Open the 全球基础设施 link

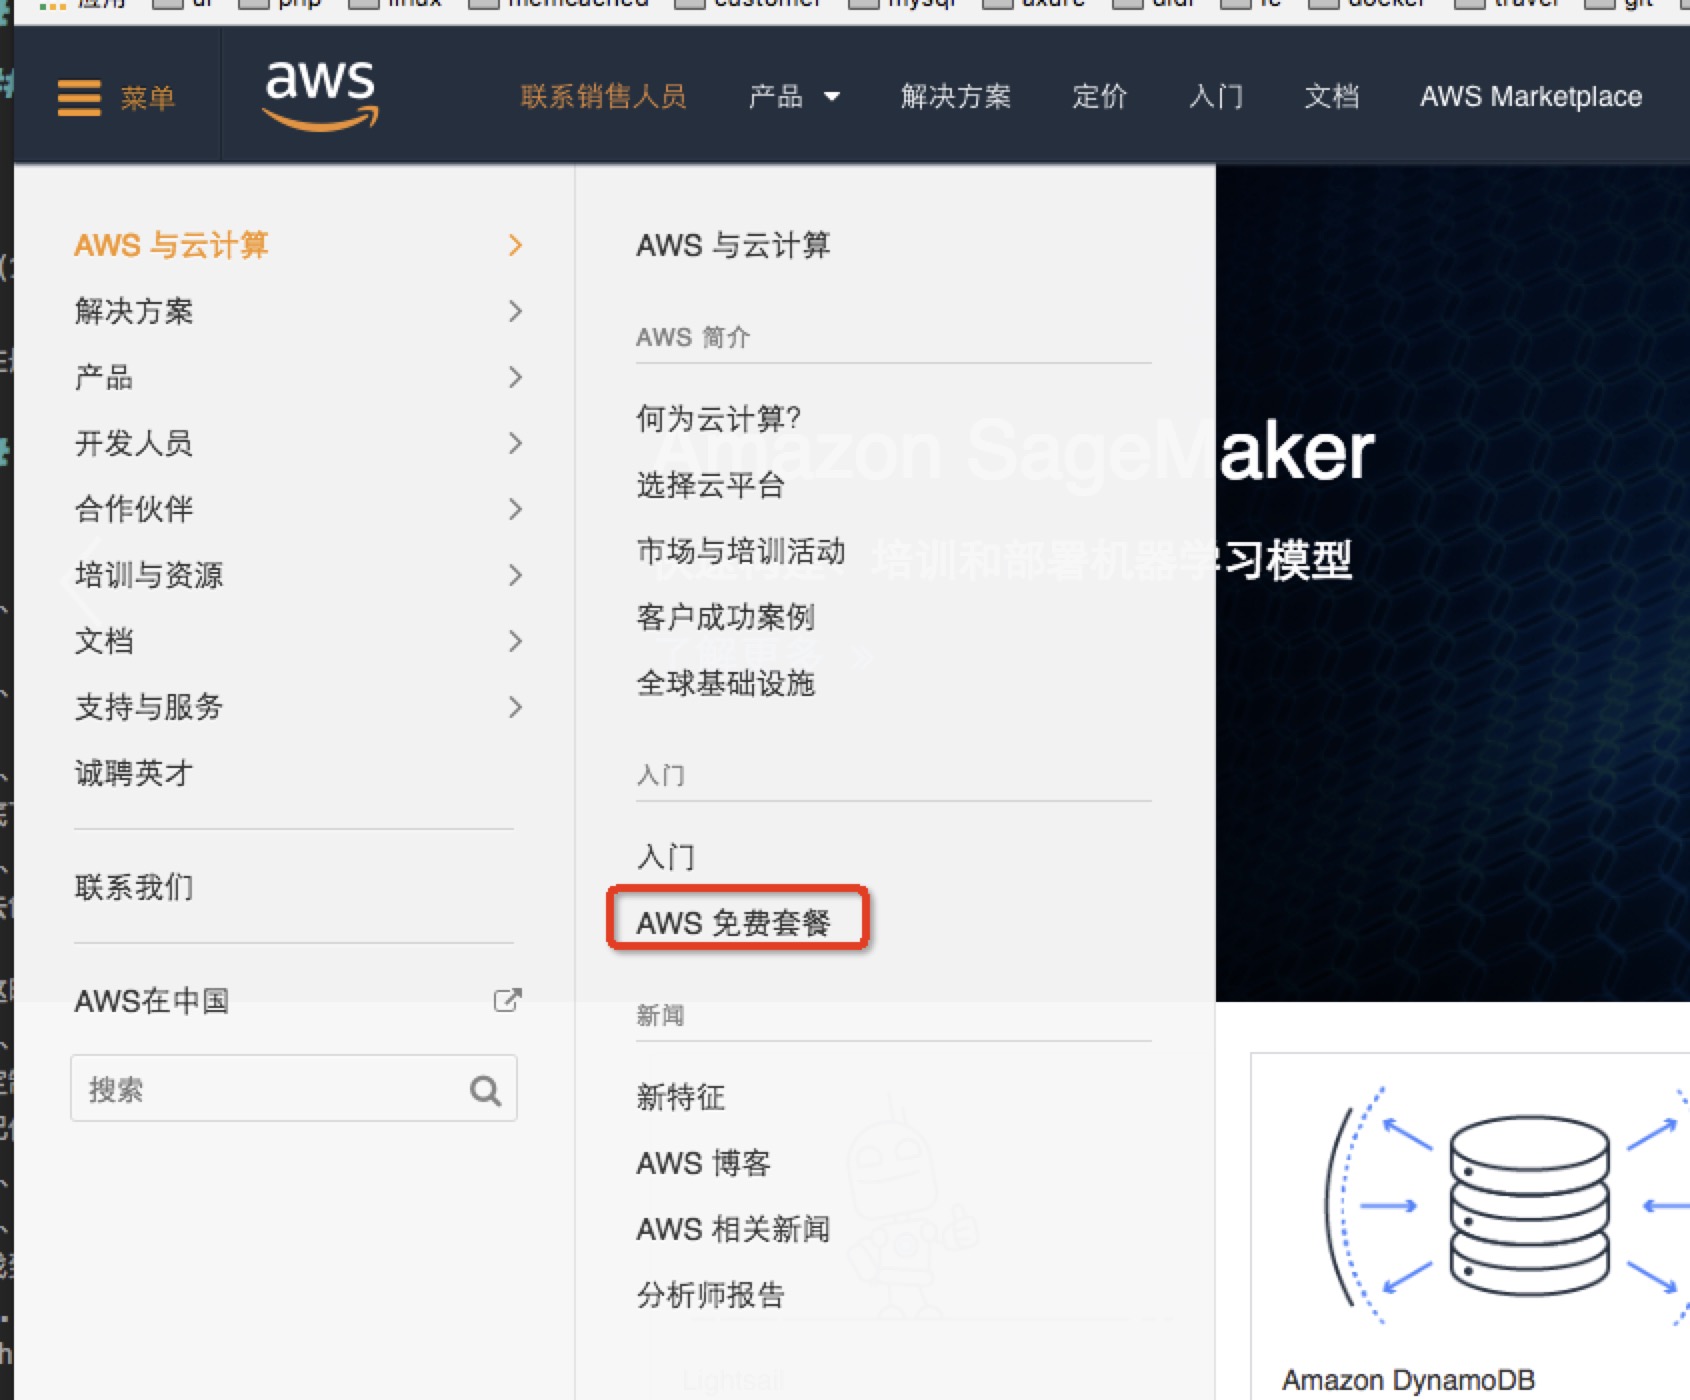tap(725, 683)
